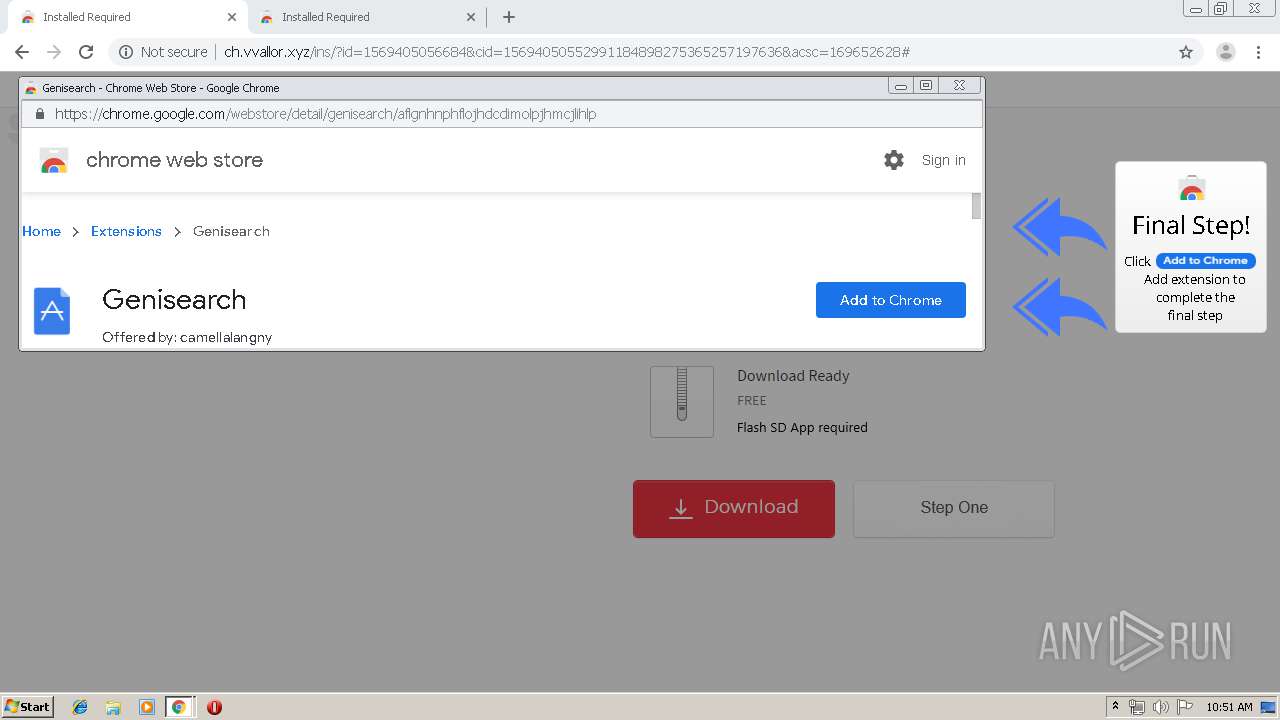Click the Add to Chrome pill in Final Step box
The height and width of the screenshot is (720, 1280).
pyautogui.click(x=1205, y=261)
